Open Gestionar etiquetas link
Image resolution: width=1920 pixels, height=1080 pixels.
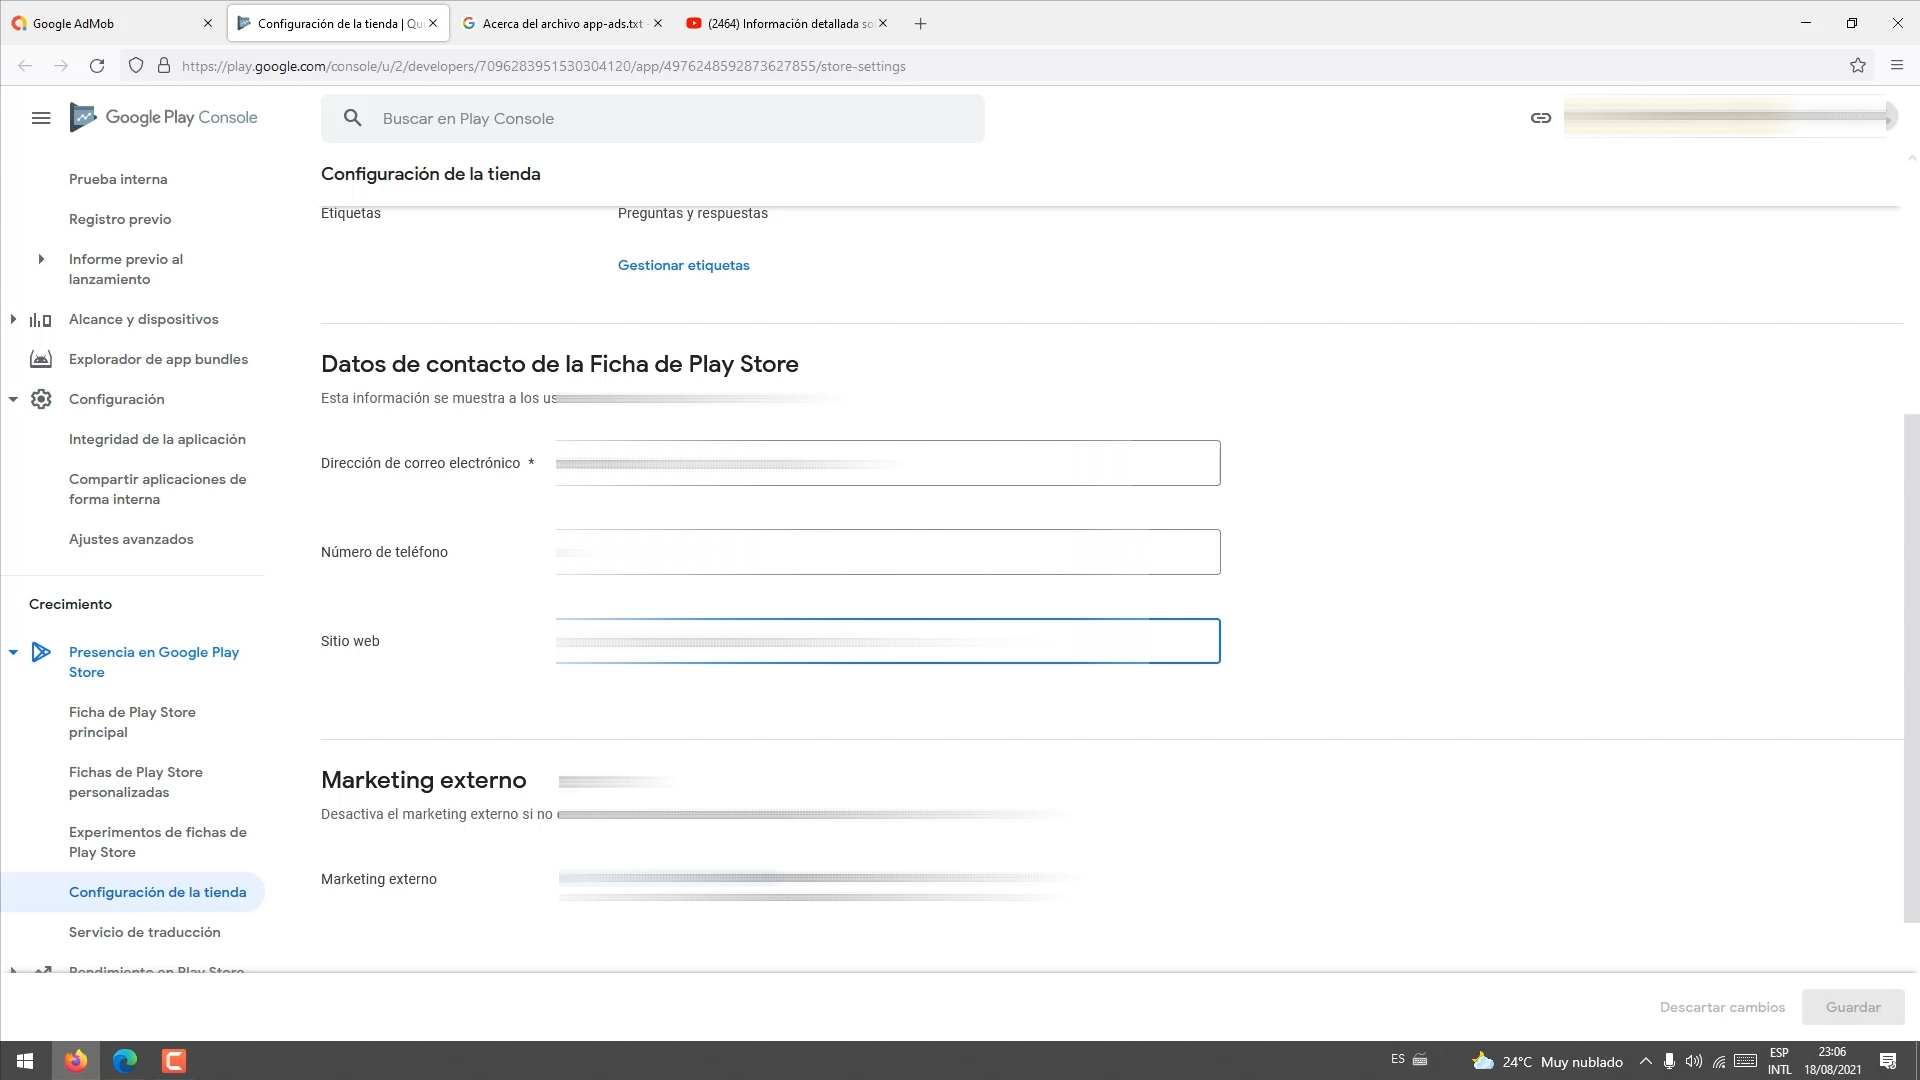683,265
